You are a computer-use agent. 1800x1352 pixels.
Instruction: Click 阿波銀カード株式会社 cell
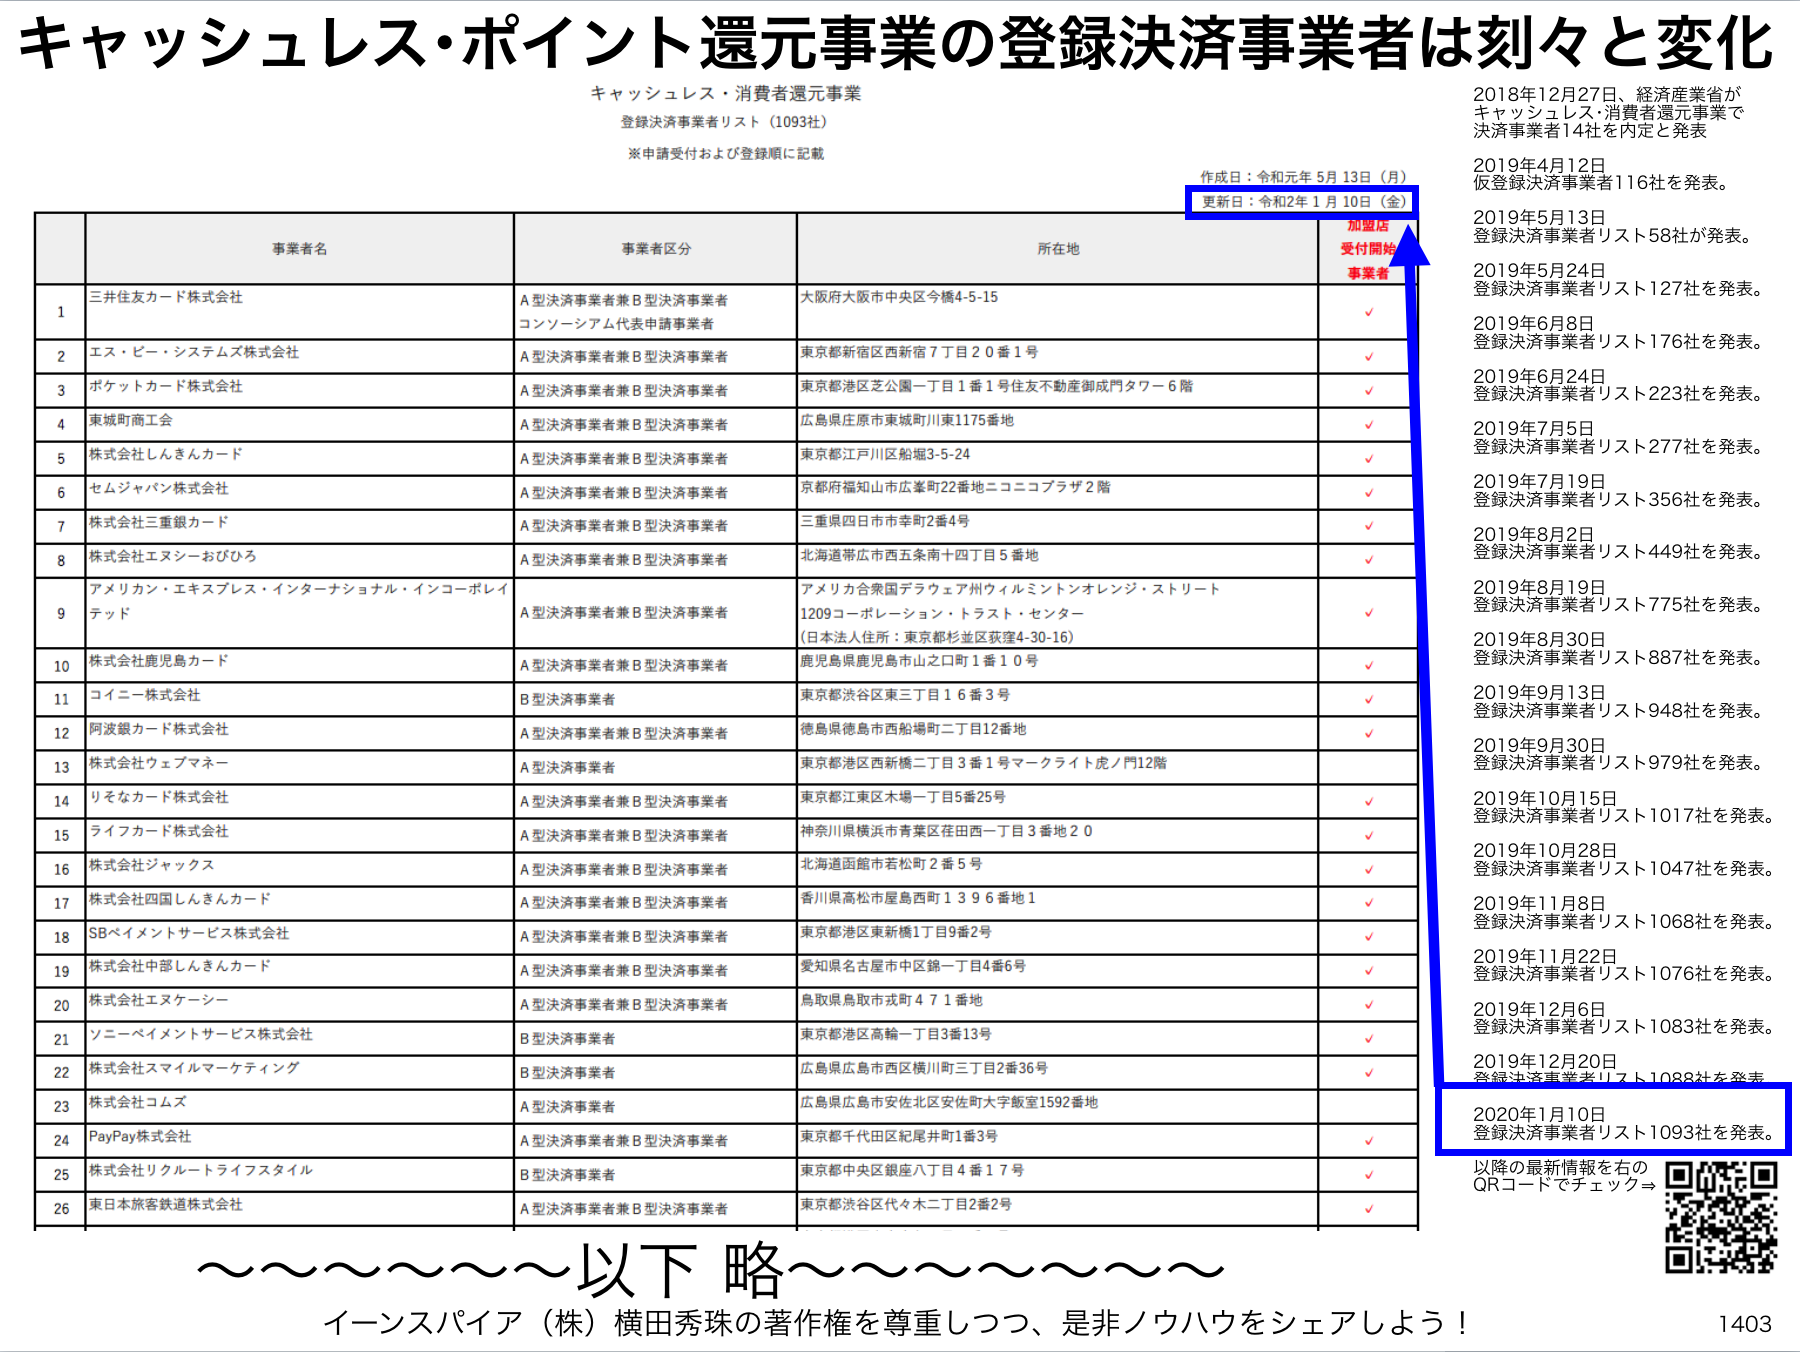click(x=159, y=729)
